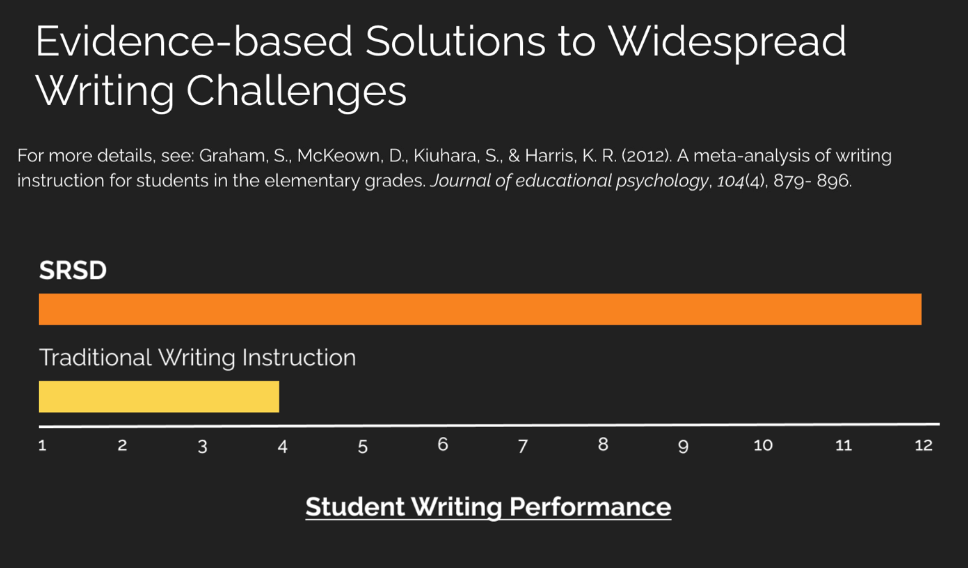Click axis number 5
This screenshot has height=568, width=968.
click(362, 447)
